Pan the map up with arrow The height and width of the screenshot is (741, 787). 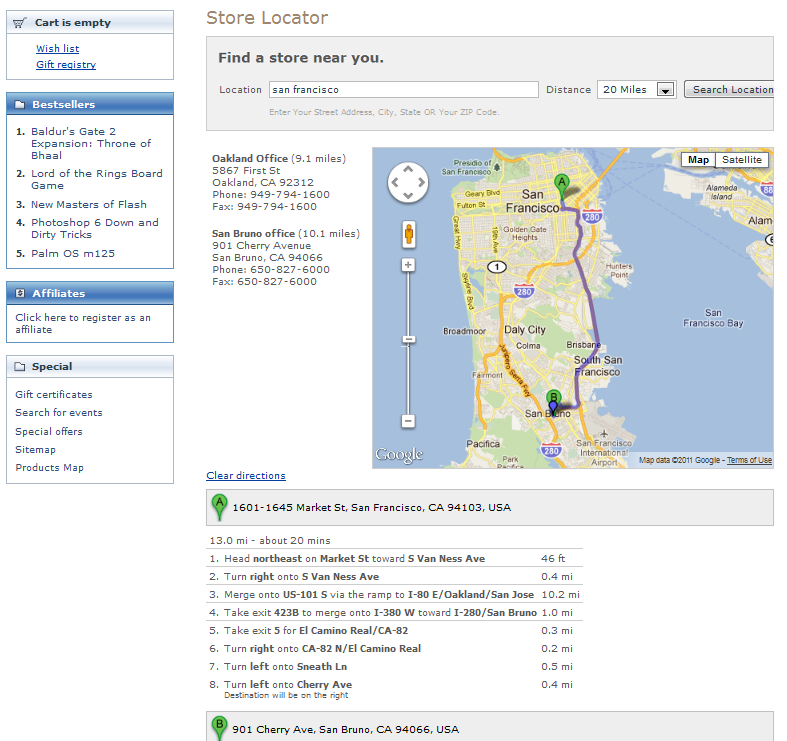tap(408, 169)
